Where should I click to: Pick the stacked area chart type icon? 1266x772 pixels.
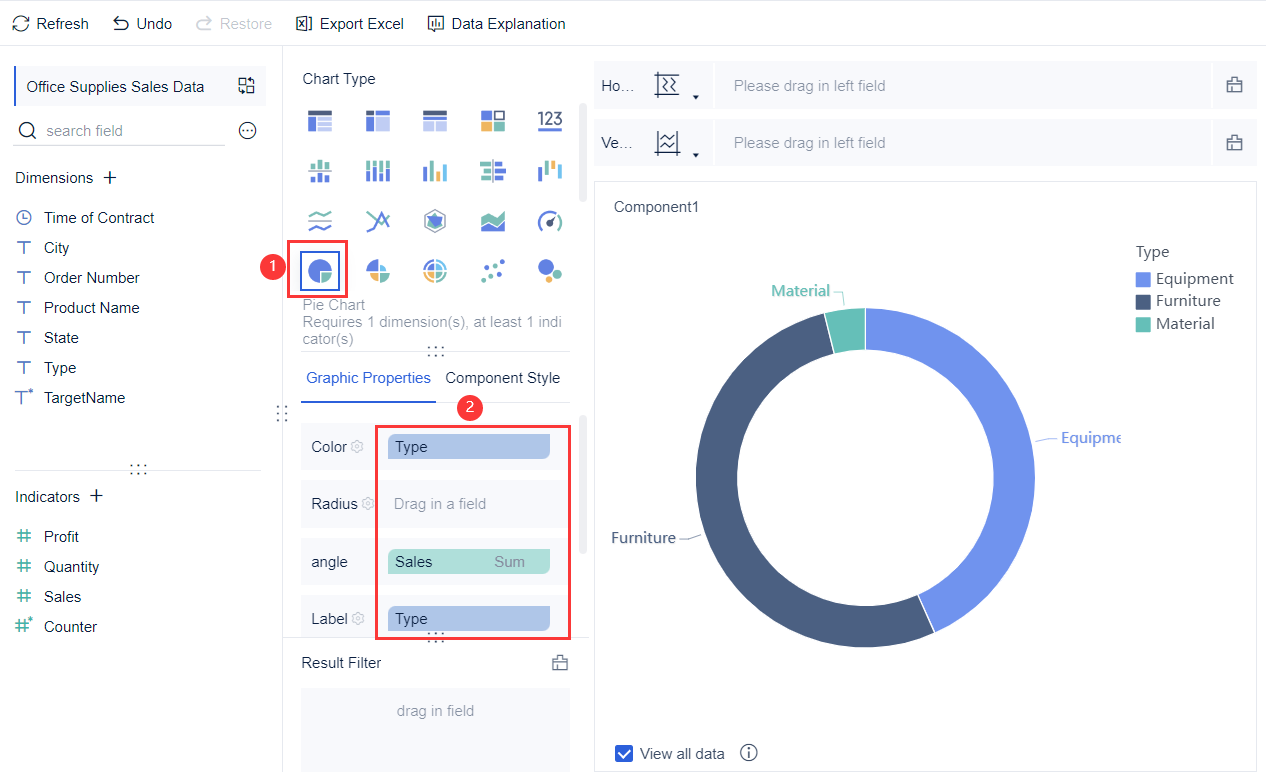(x=492, y=220)
